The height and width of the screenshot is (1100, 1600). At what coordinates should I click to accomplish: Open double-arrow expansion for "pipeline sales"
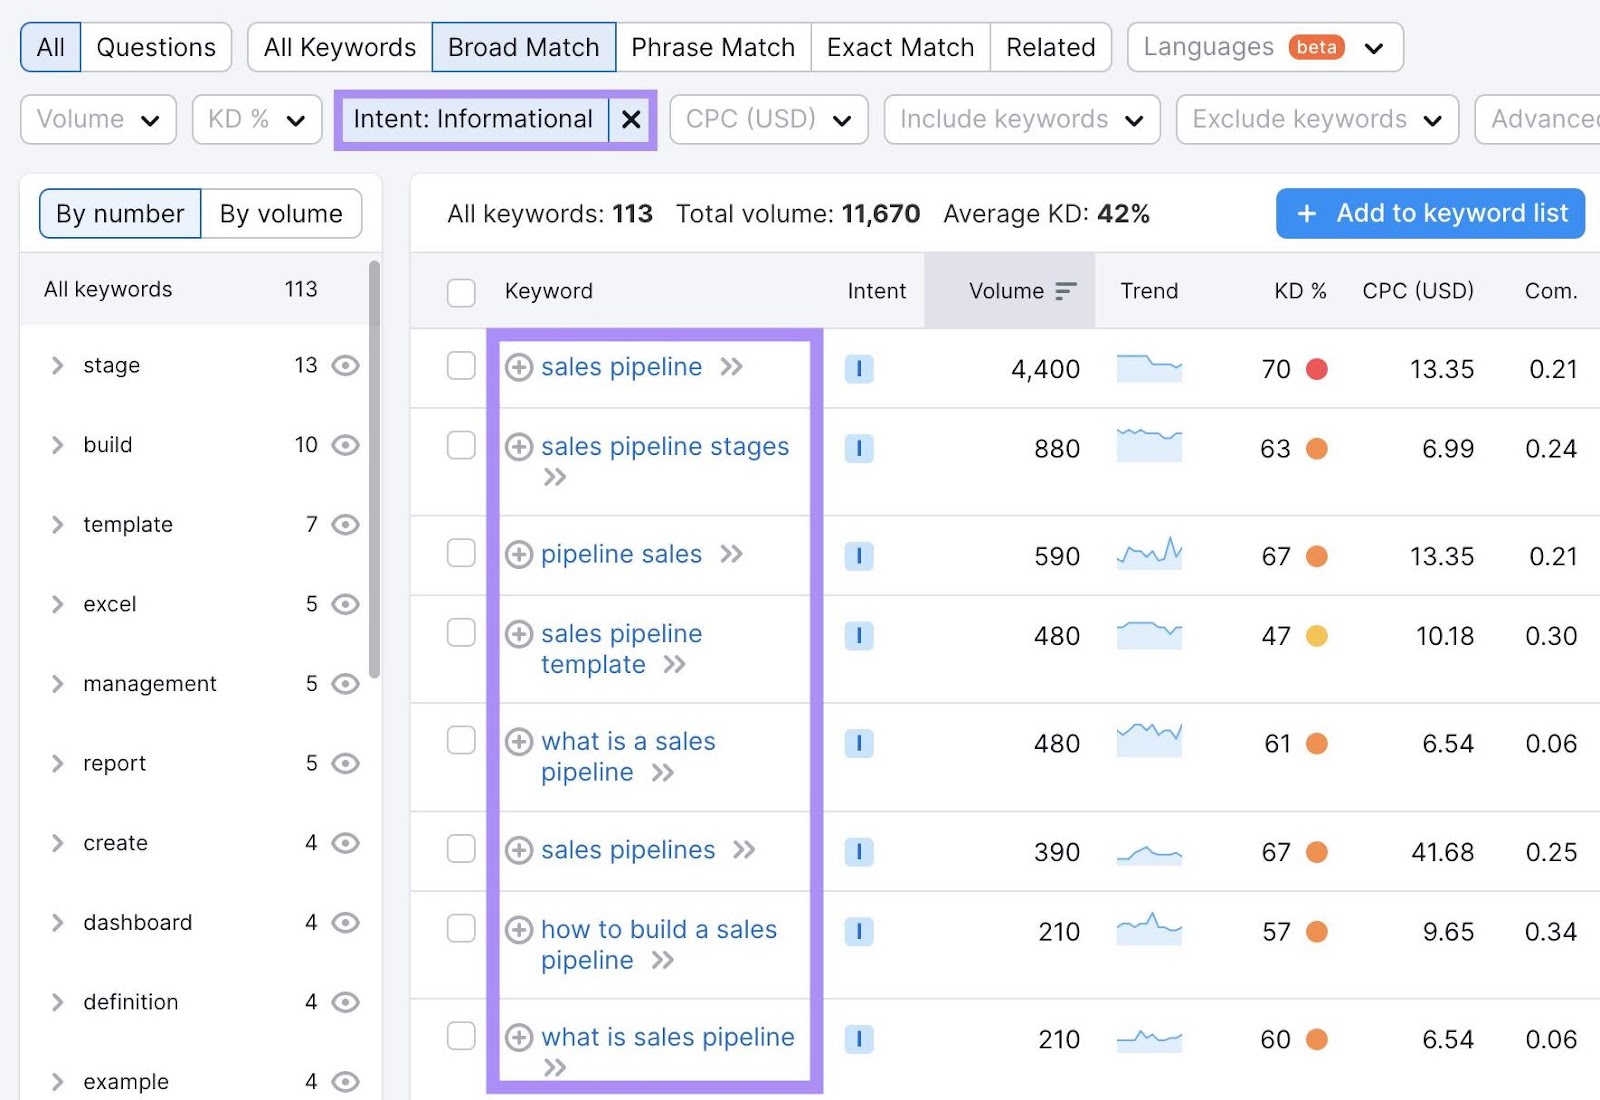click(x=734, y=555)
